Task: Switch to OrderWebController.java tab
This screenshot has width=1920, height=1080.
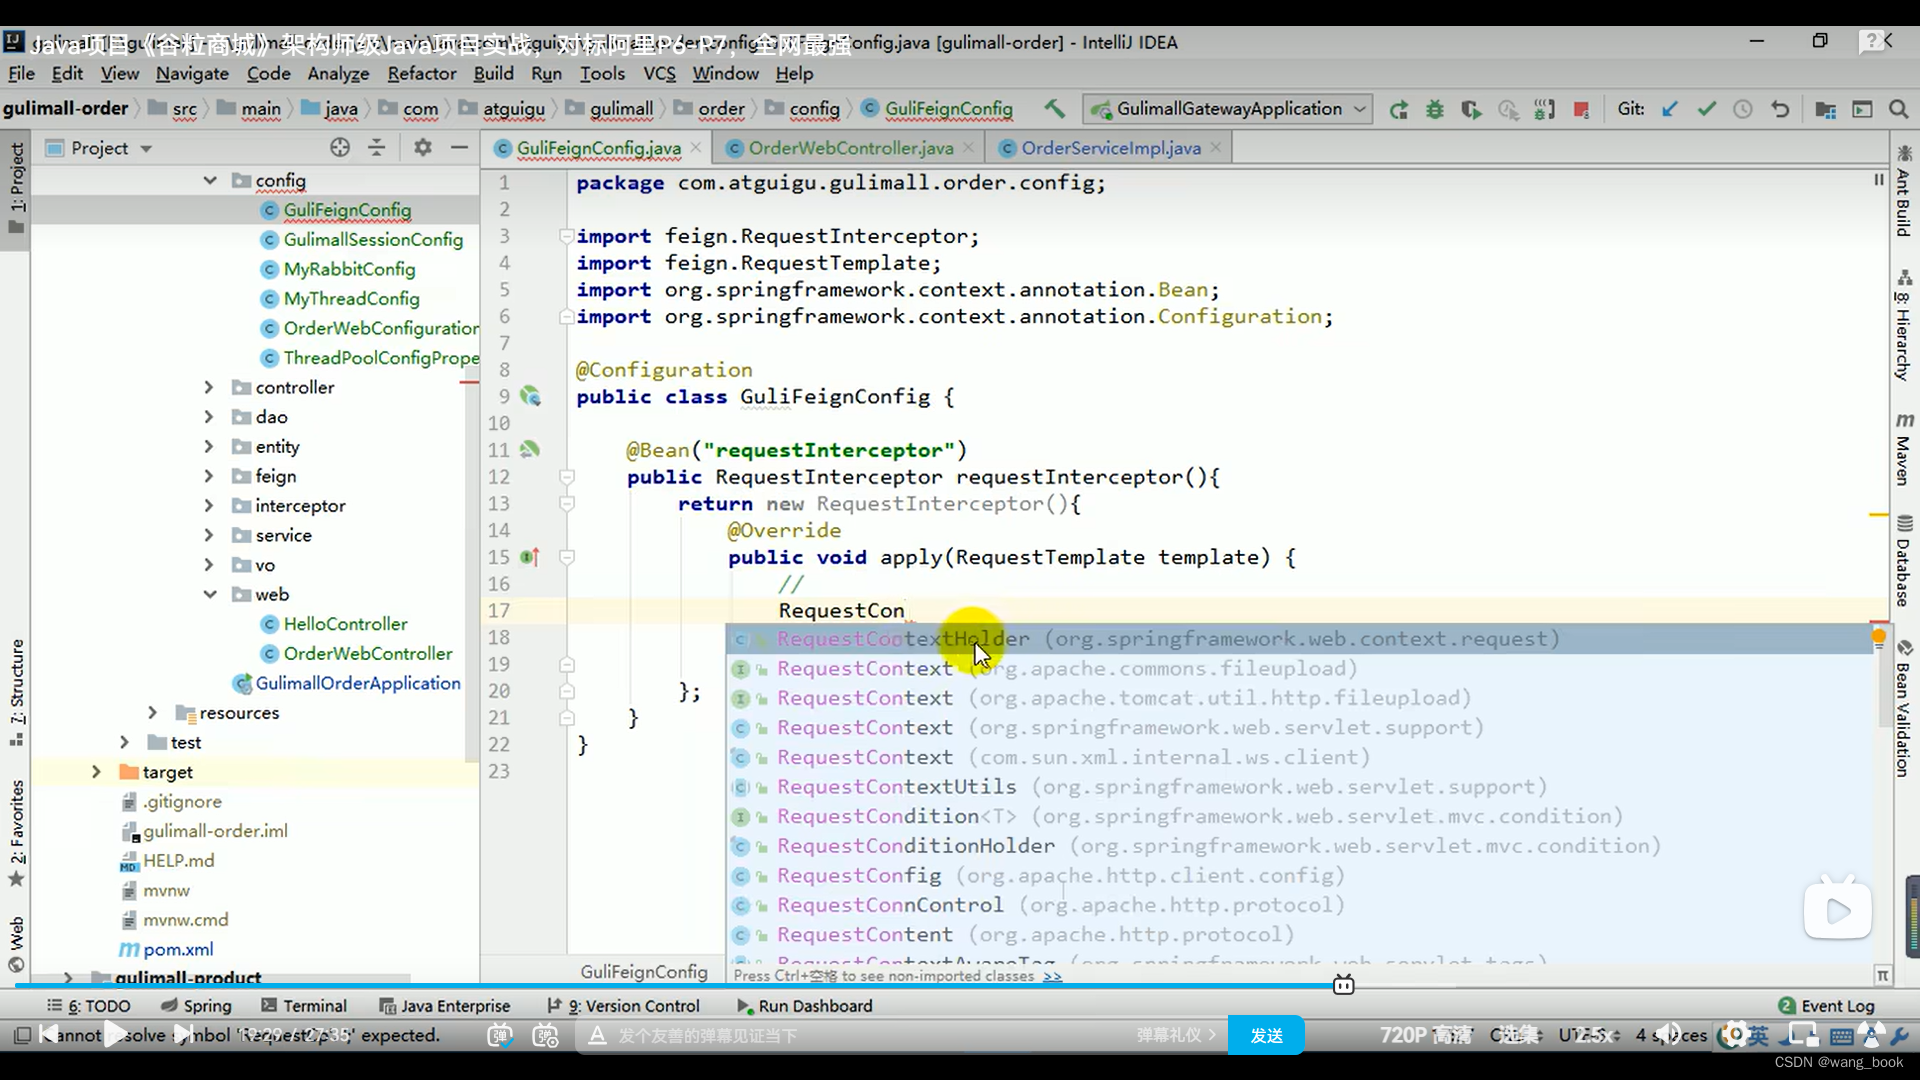Action: [x=850, y=148]
